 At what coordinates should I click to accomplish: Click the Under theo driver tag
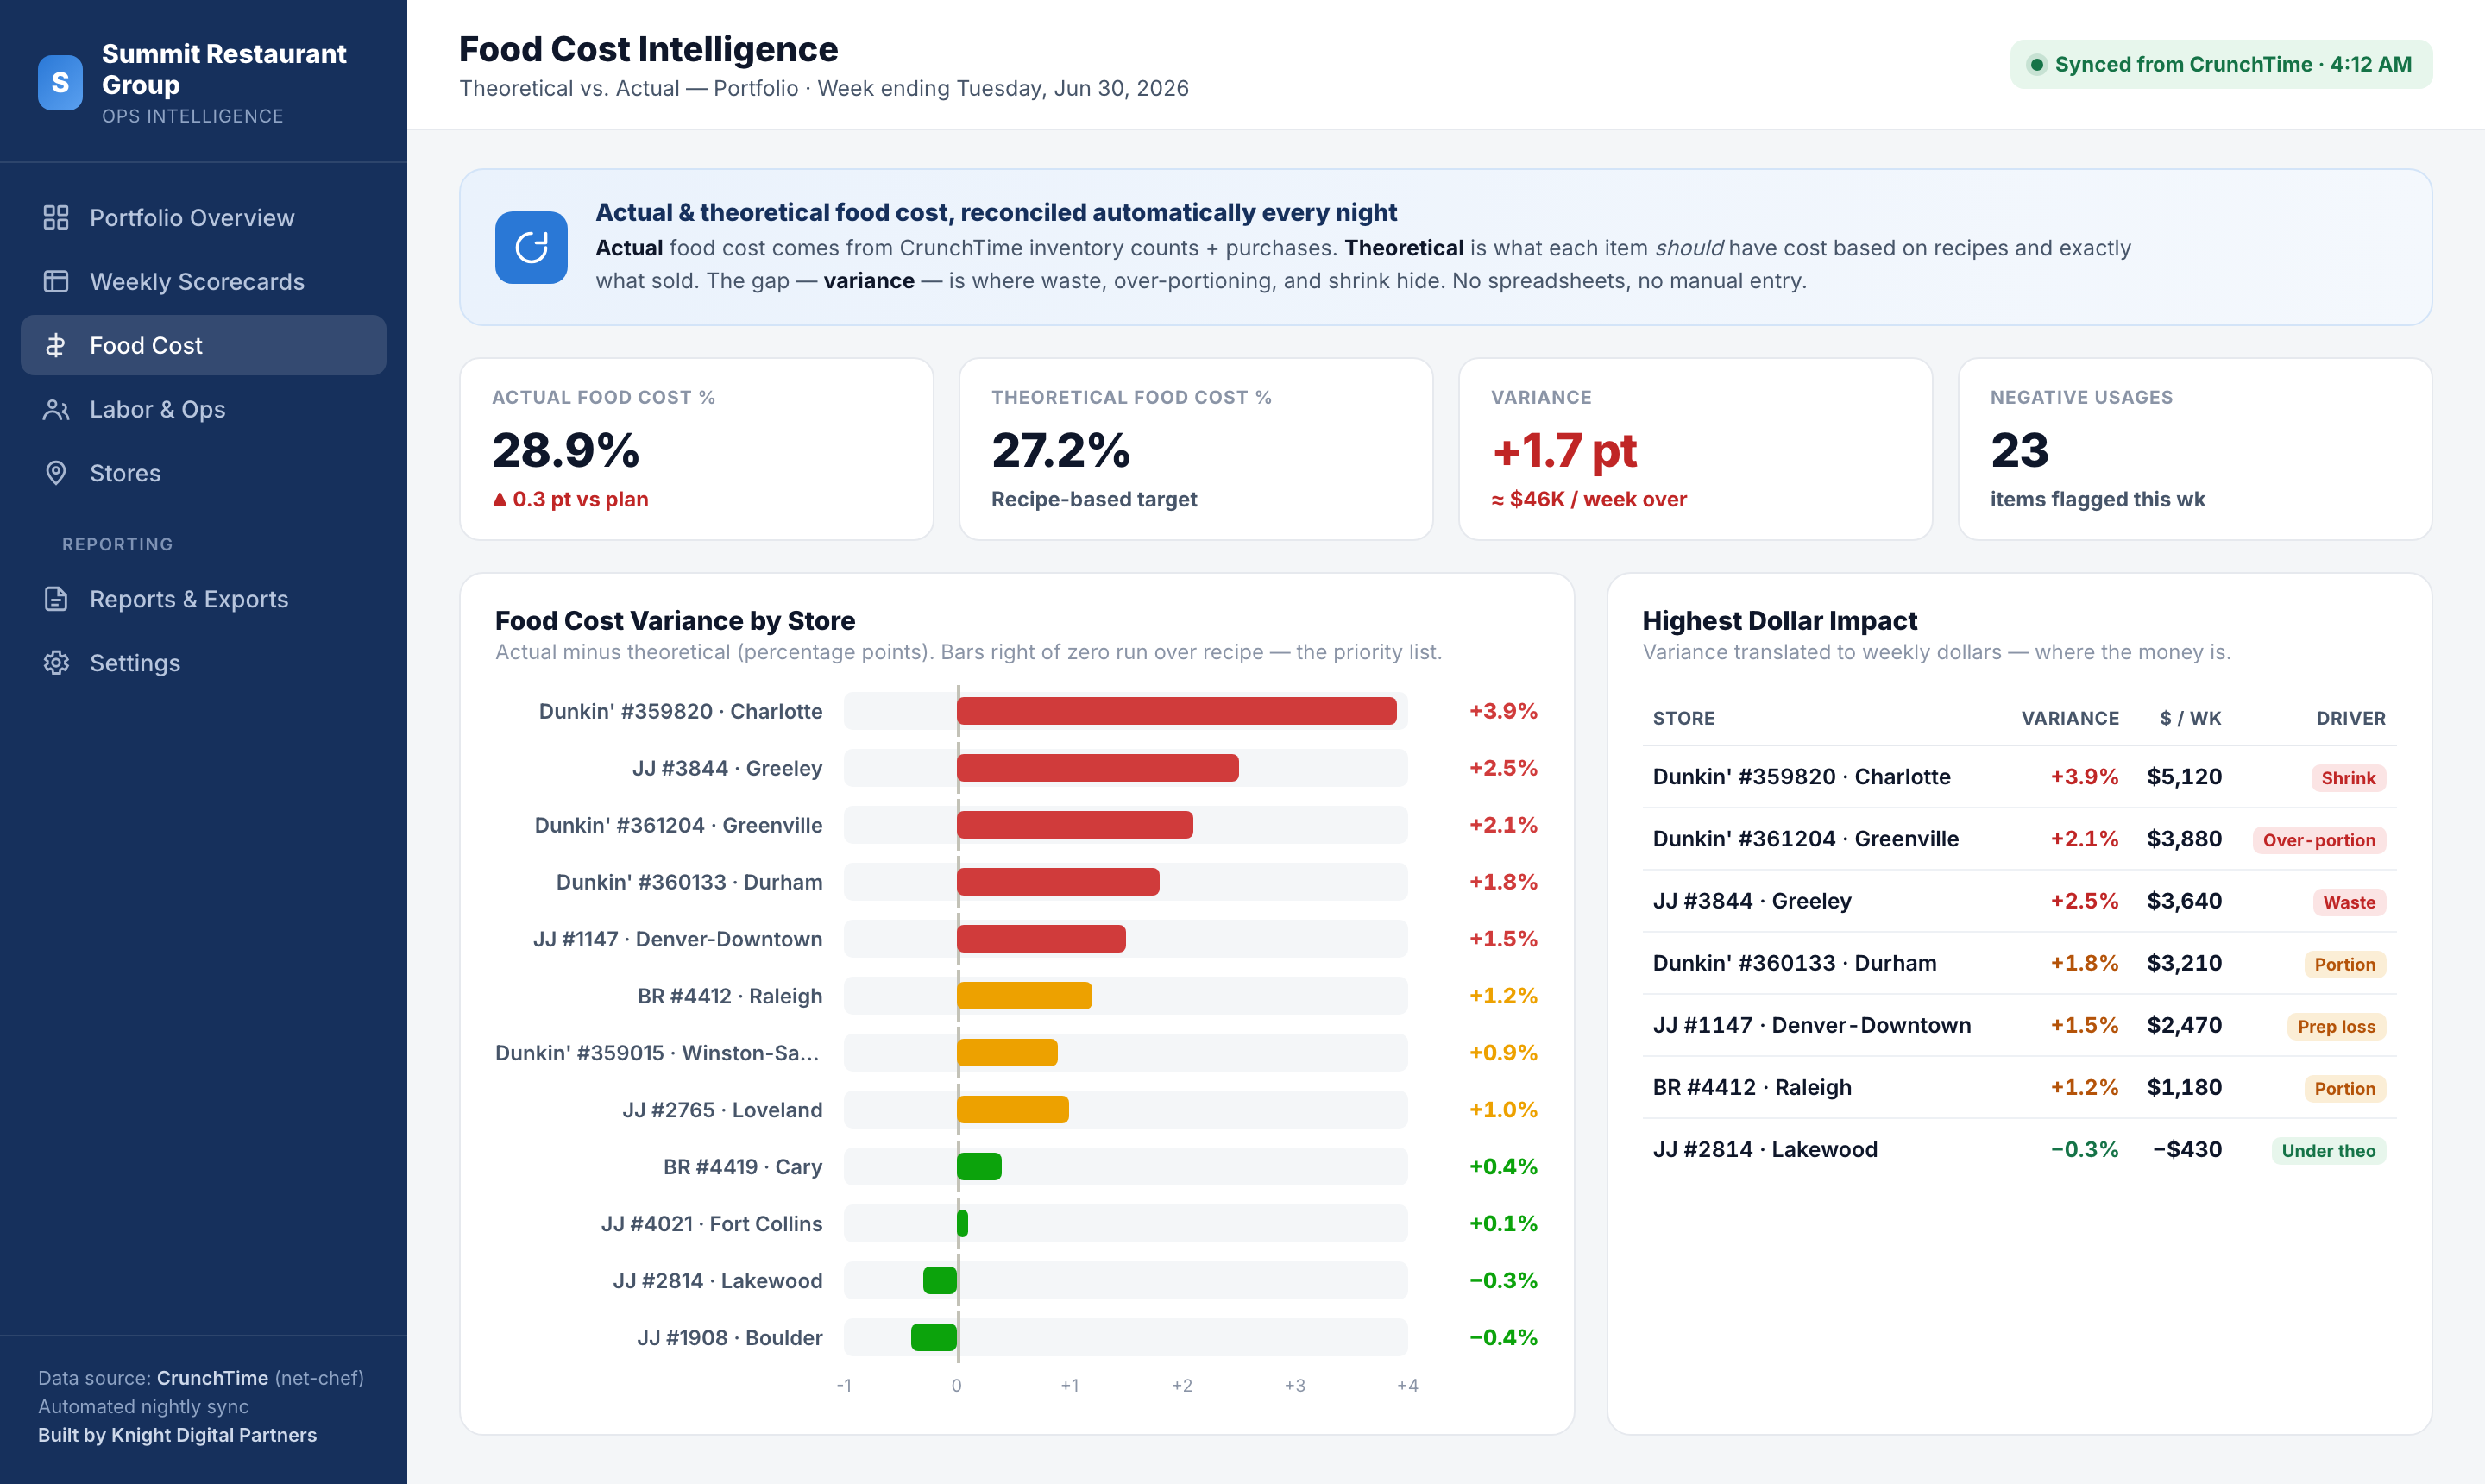2328,1150
